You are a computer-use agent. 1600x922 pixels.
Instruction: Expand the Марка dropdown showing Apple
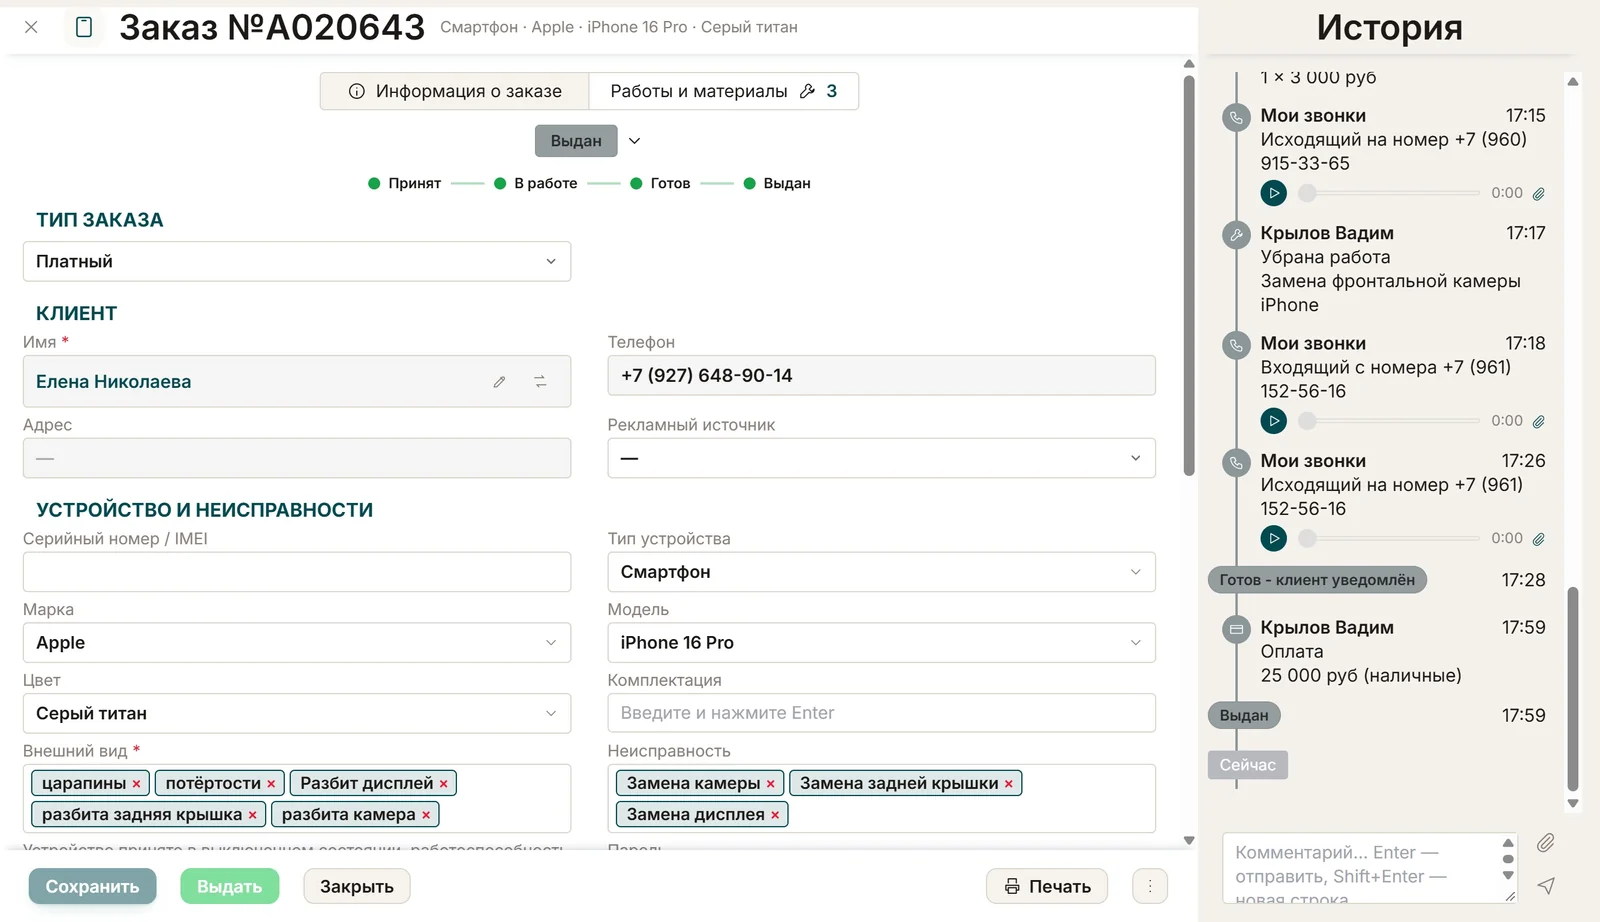coord(297,643)
